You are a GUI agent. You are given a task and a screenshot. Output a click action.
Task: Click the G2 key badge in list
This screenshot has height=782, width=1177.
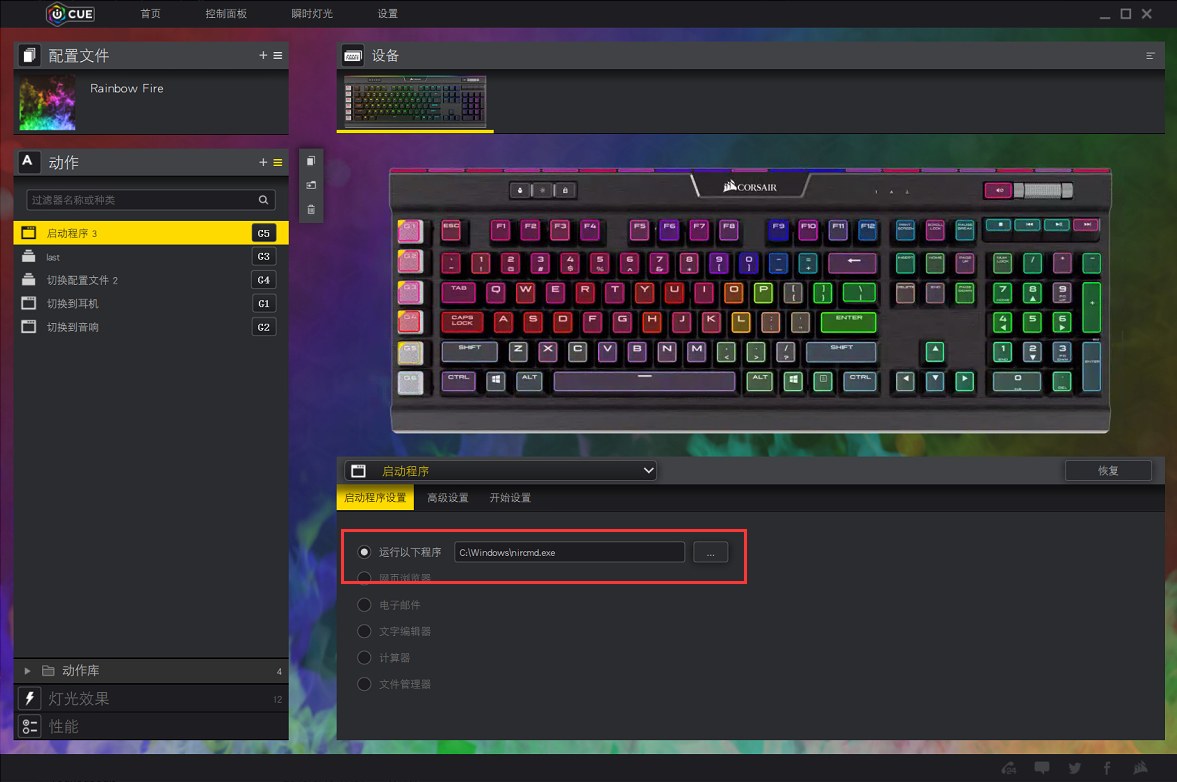pos(263,327)
